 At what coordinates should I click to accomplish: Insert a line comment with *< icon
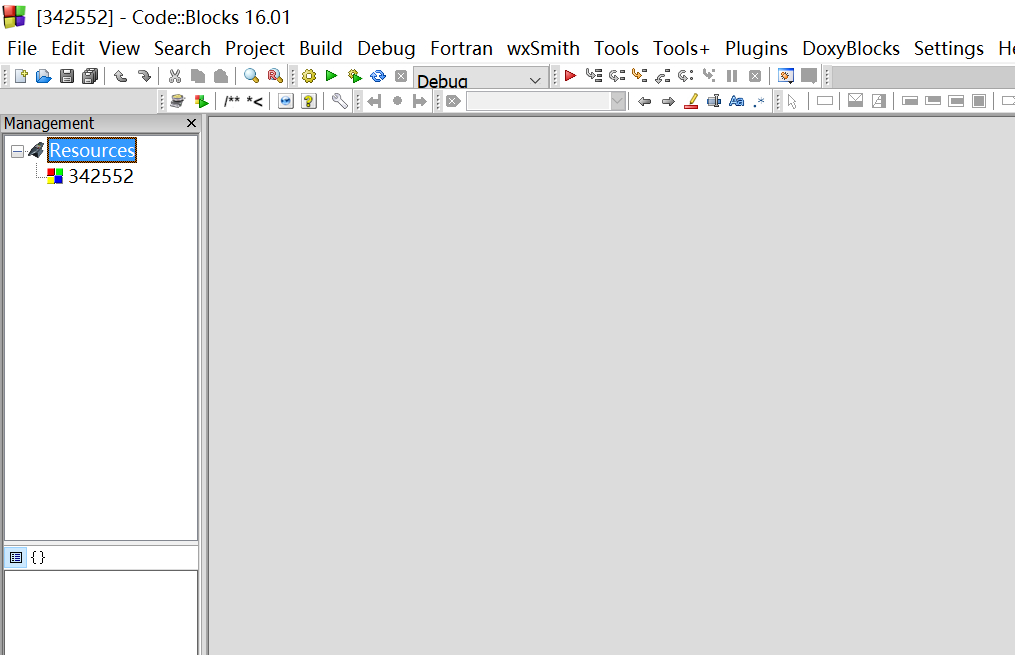point(254,101)
